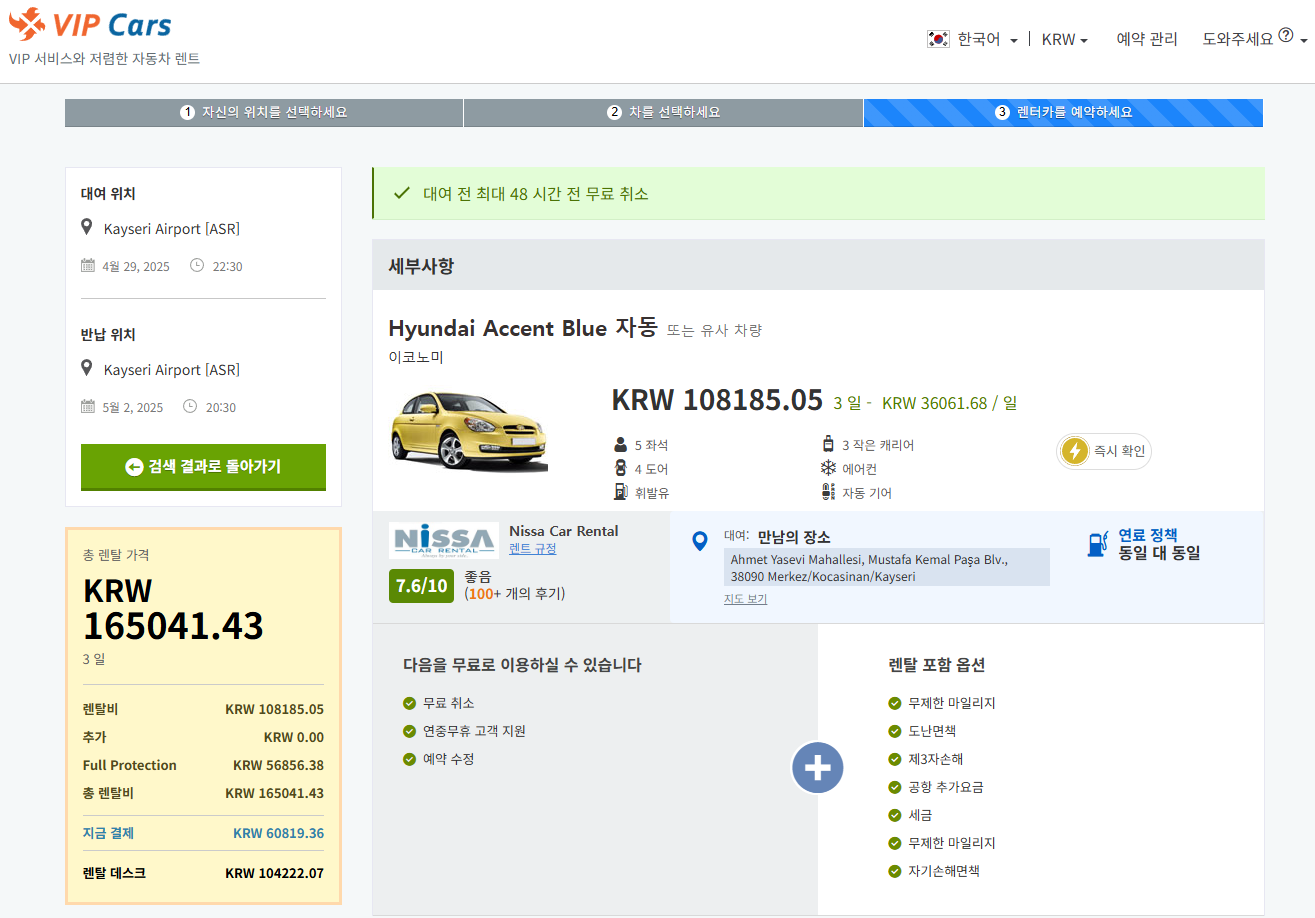The image size is (1315, 918).
Task: Click the 지금 결제 KRW 60819.36 amount
Action: pos(278,833)
